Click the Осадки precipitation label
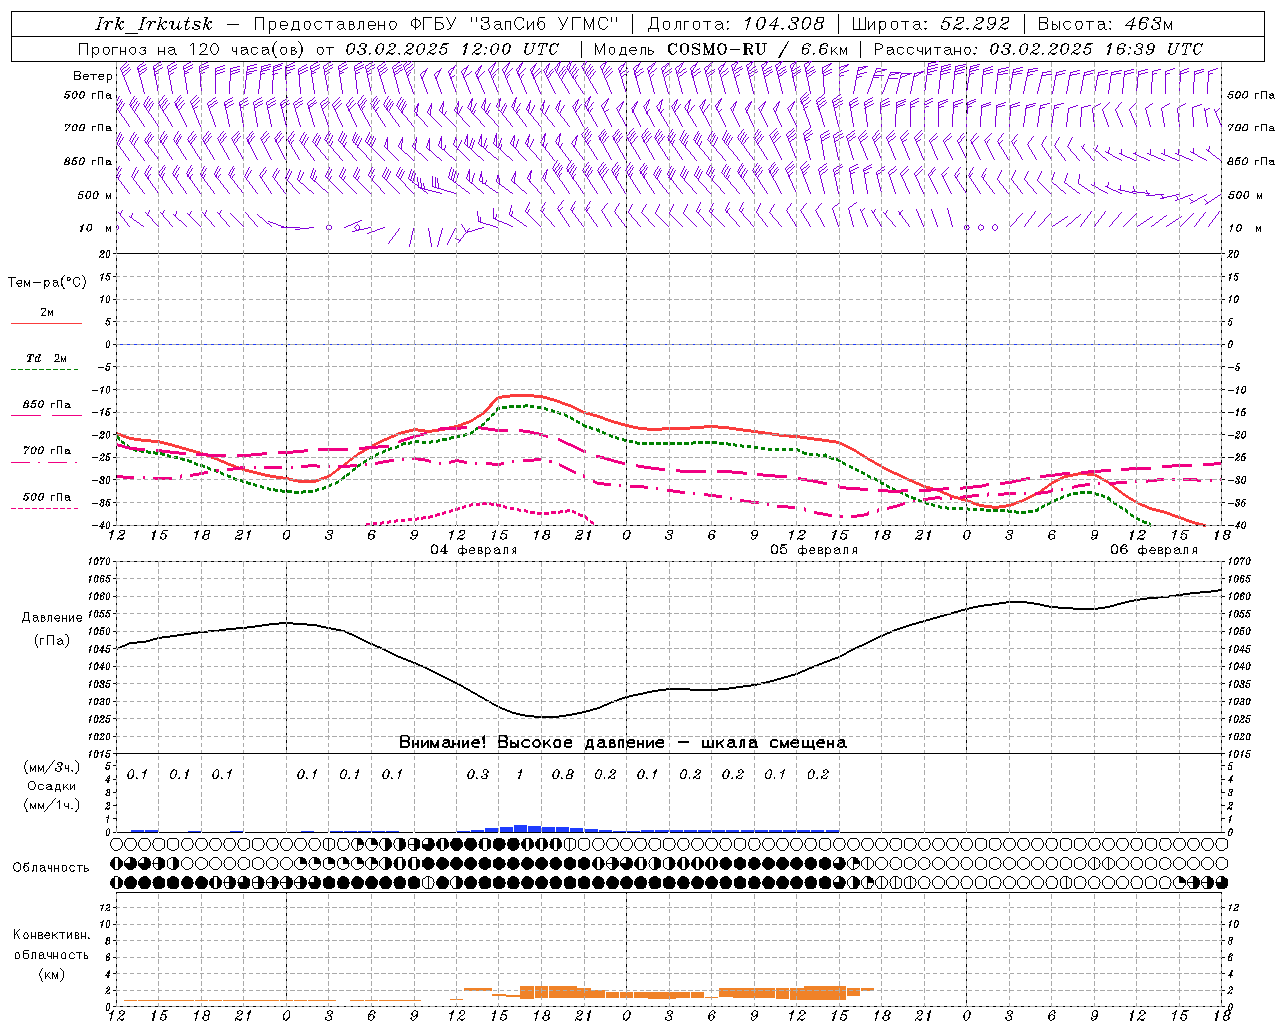 52,786
